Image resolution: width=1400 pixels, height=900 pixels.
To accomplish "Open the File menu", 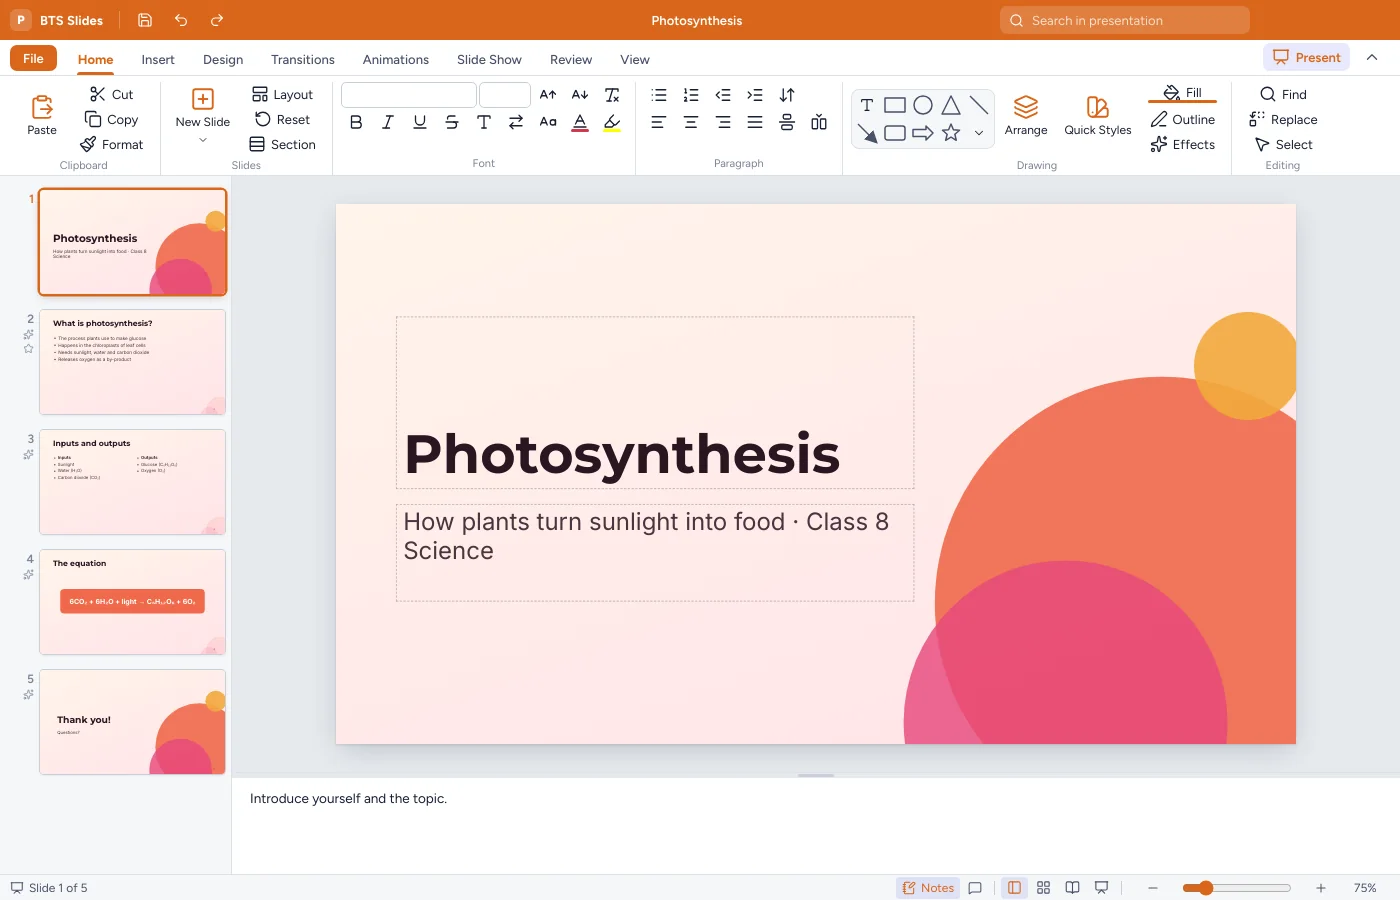I will point(33,58).
